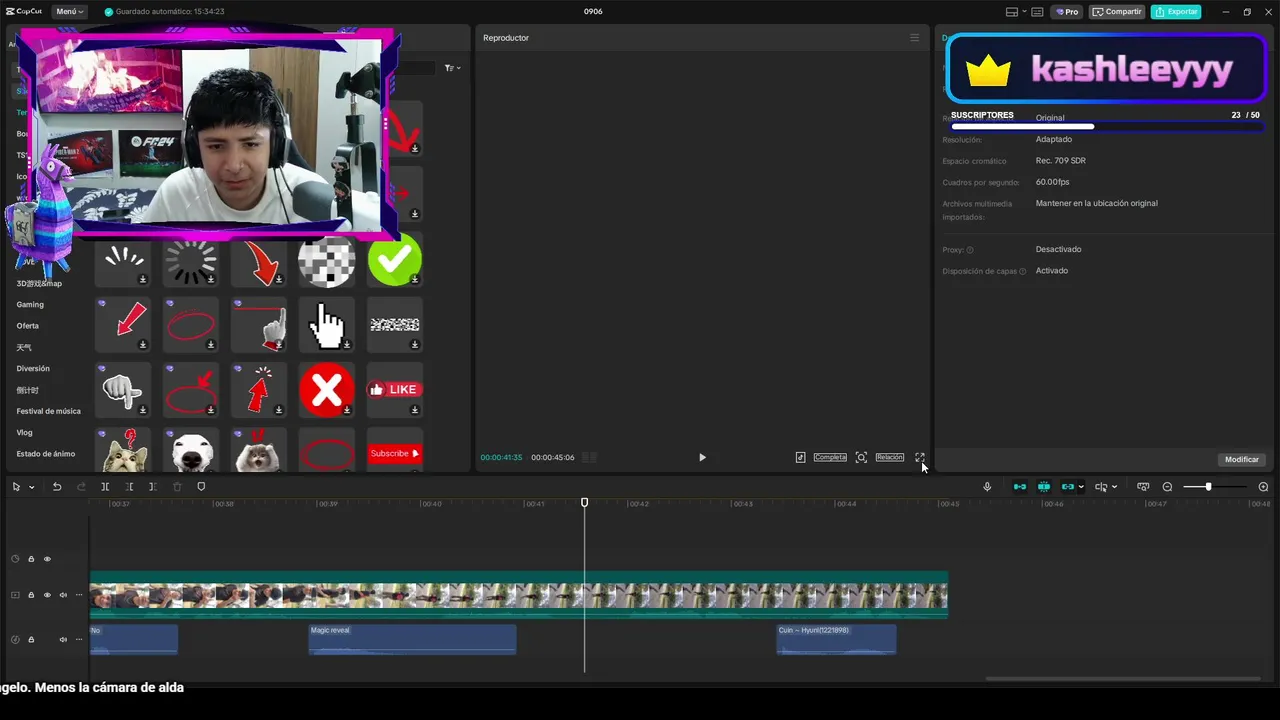Screen dimensions: 1280x720
Task: Select the question-mark cat sticker
Action: [x=123, y=450]
